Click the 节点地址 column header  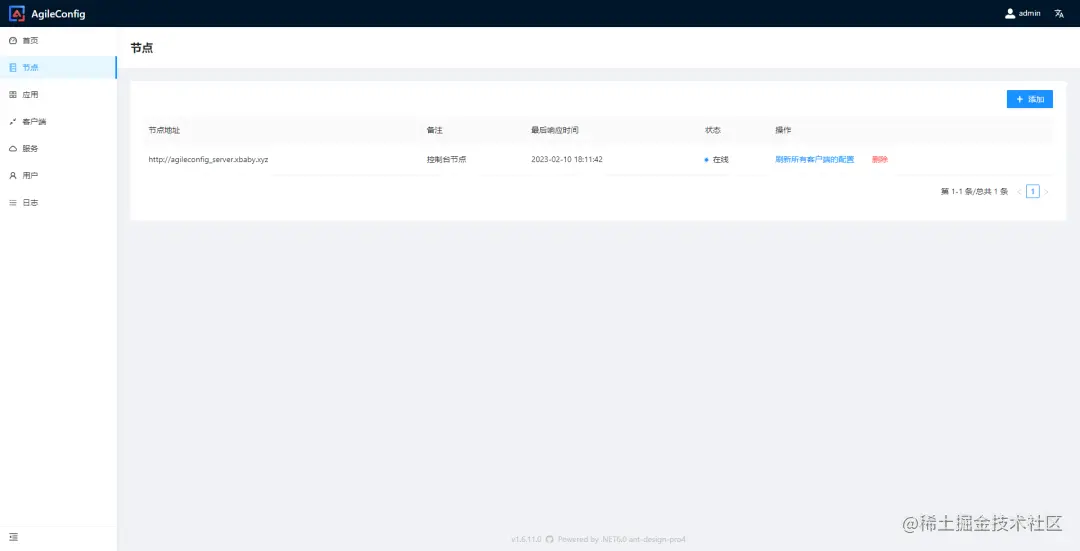tap(165, 130)
